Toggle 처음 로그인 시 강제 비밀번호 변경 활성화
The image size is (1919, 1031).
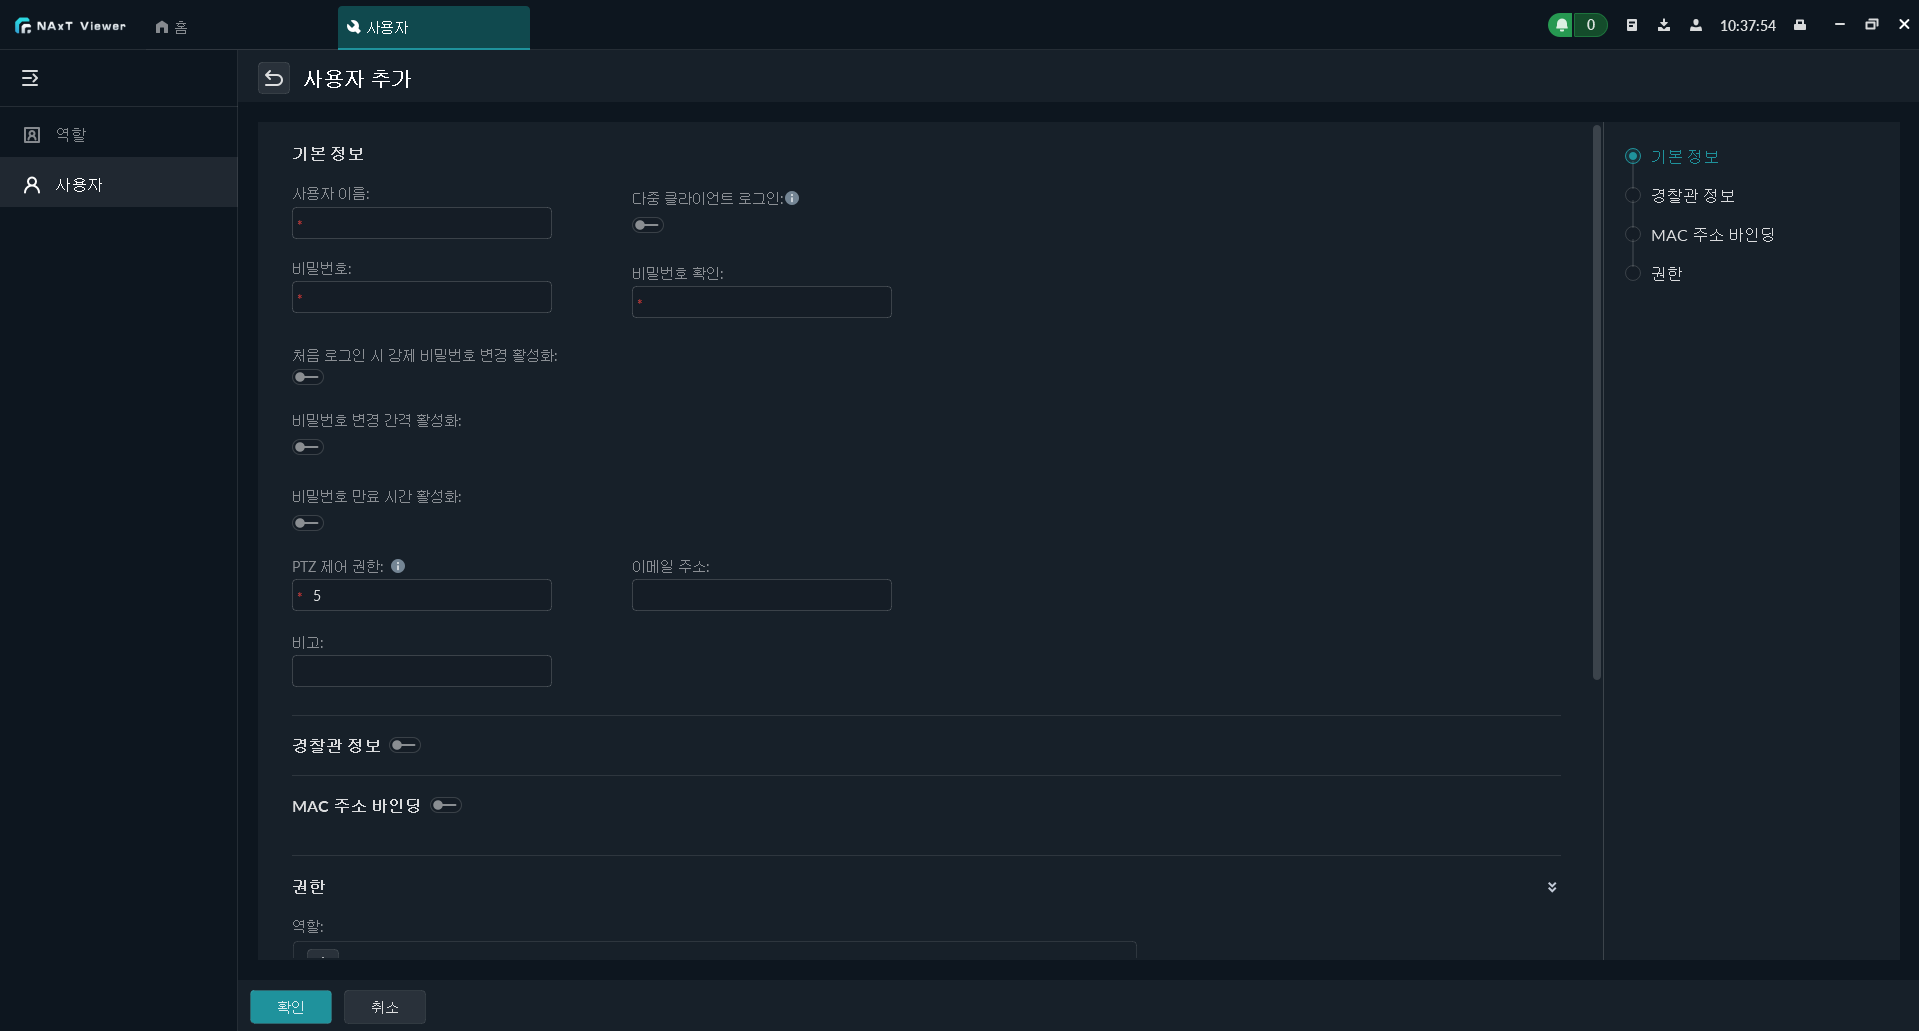point(307,377)
